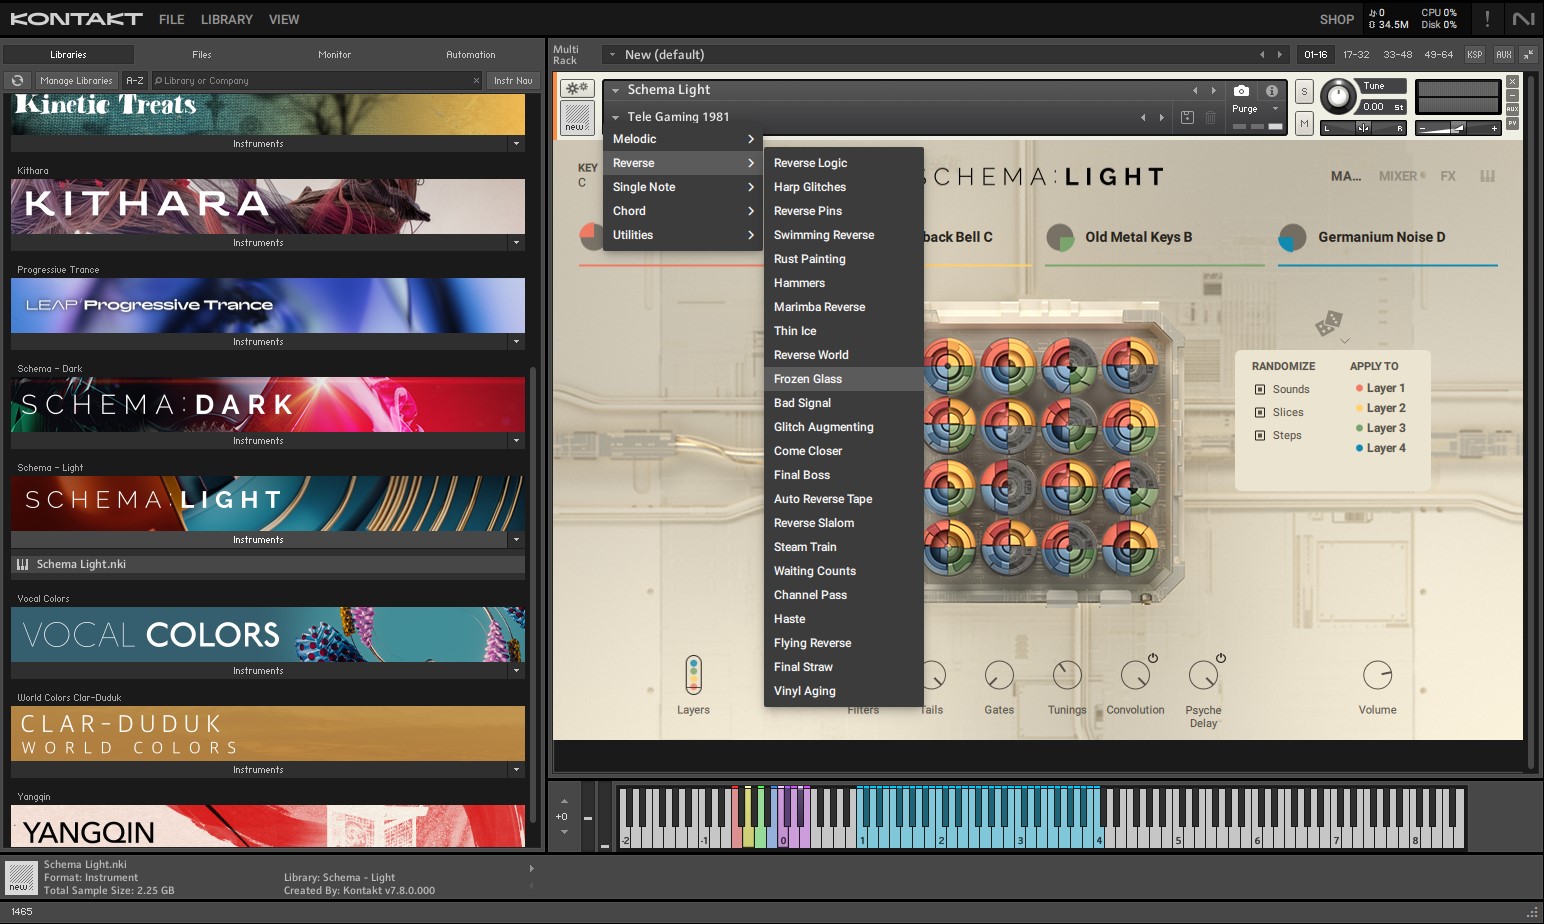
Task: Toggle Layer 1 in Apply To
Action: (1380, 388)
